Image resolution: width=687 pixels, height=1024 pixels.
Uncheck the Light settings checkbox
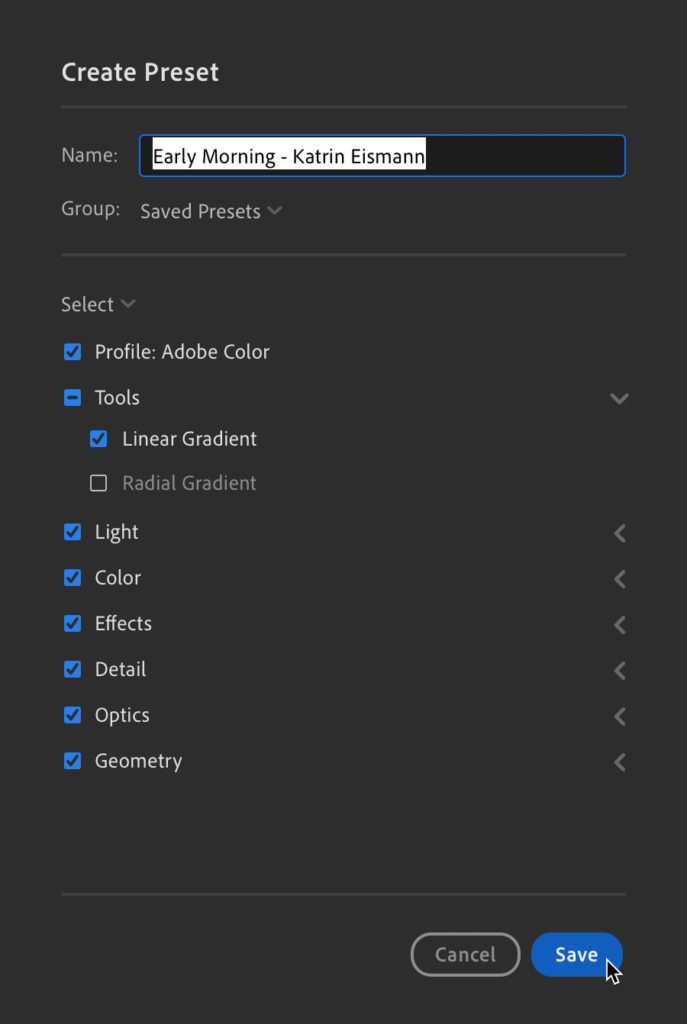point(72,532)
